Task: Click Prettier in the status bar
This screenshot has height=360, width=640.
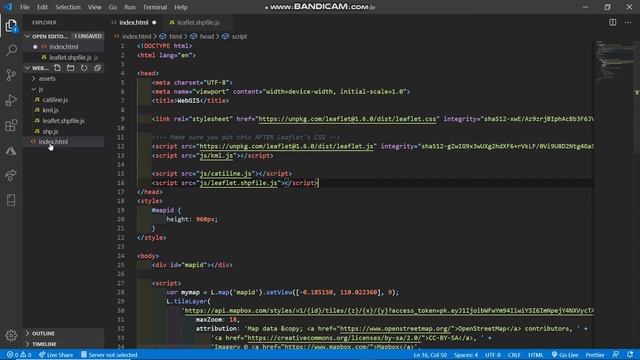Action: pos(595,355)
